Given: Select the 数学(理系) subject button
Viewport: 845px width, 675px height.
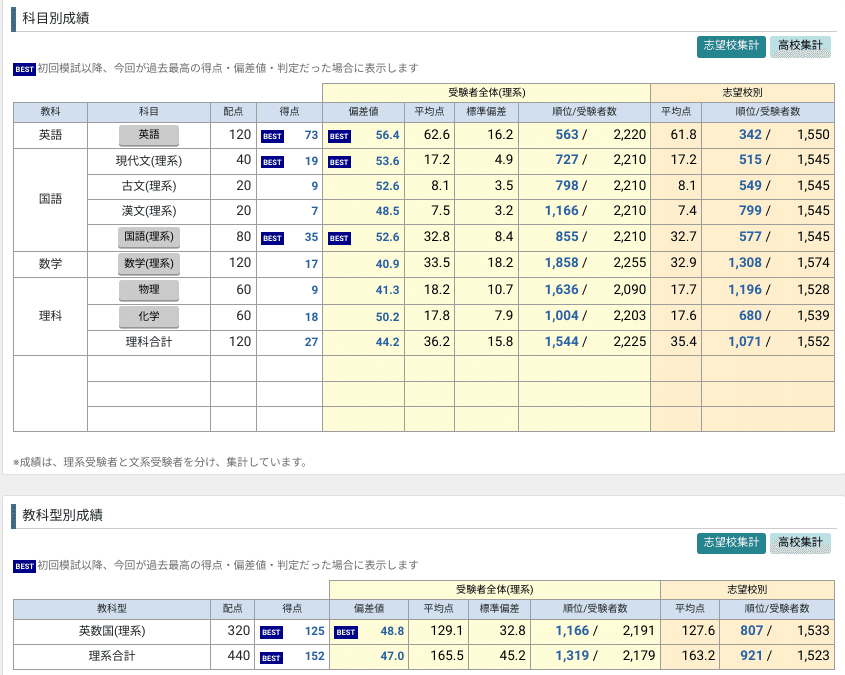Looking at the screenshot, I should (x=149, y=263).
